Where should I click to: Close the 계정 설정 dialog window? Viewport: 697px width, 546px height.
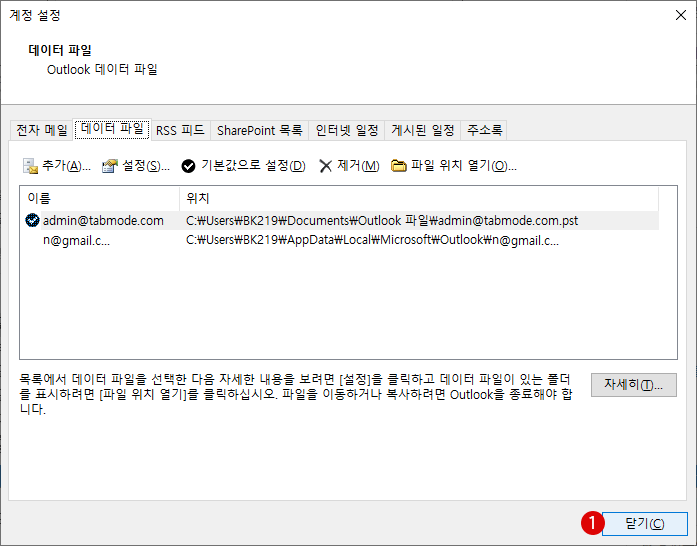click(x=681, y=15)
